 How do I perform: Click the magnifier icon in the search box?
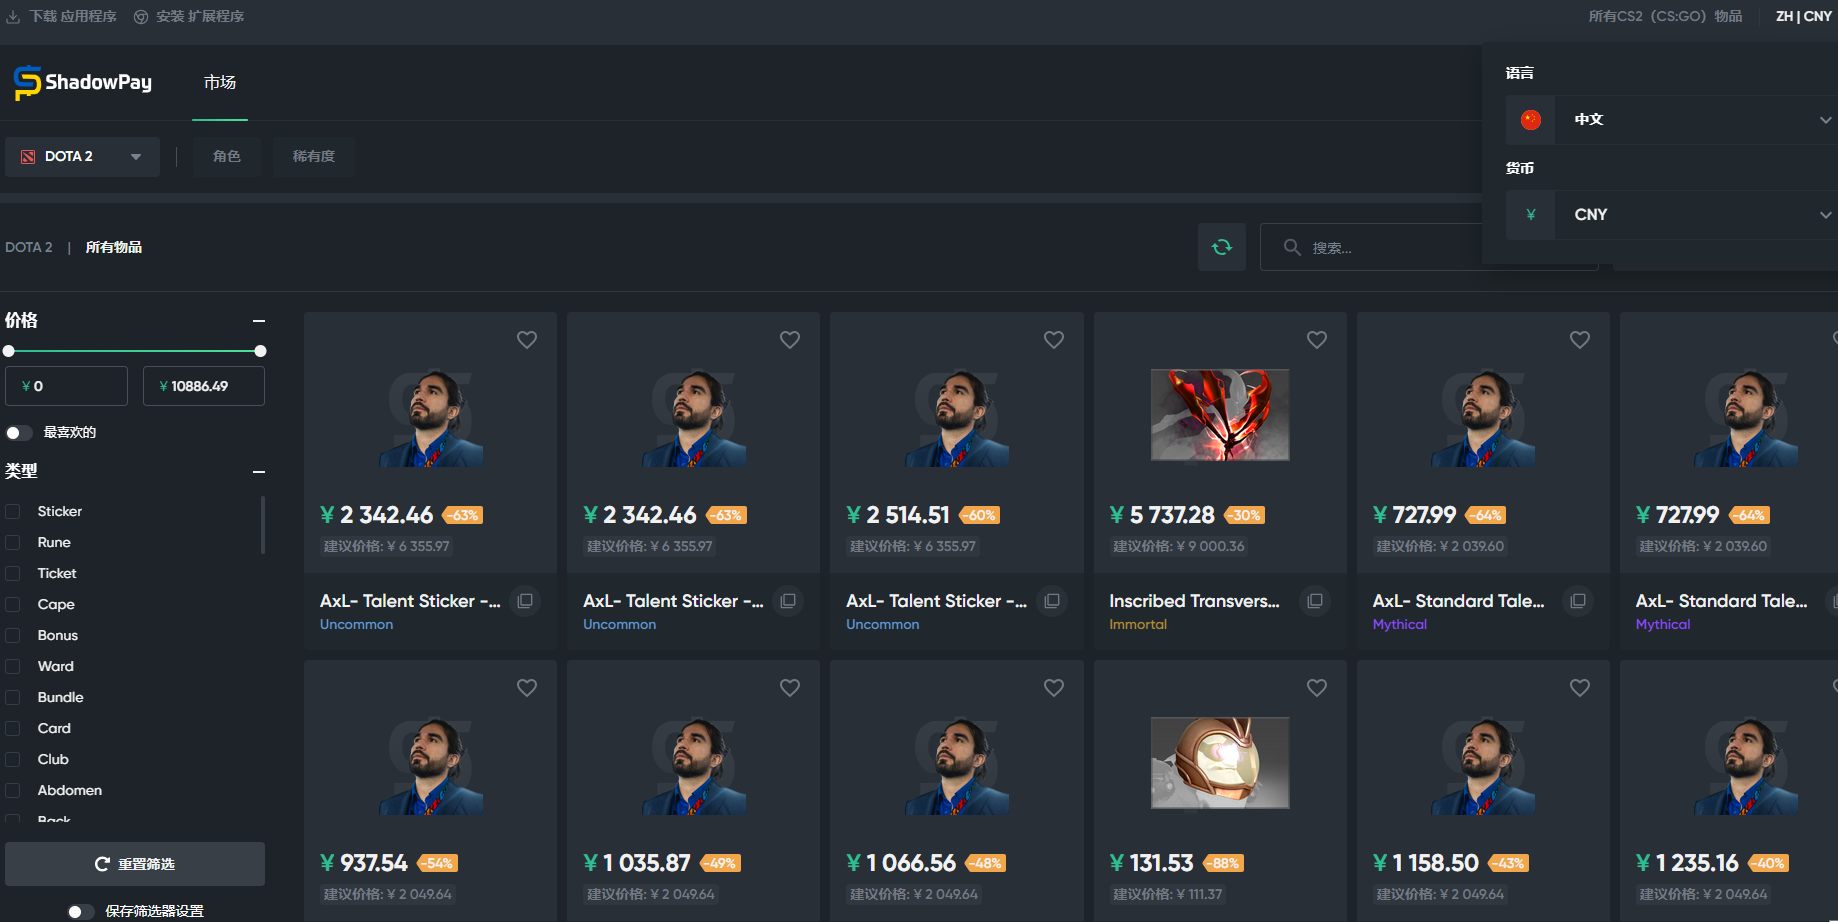(1292, 247)
